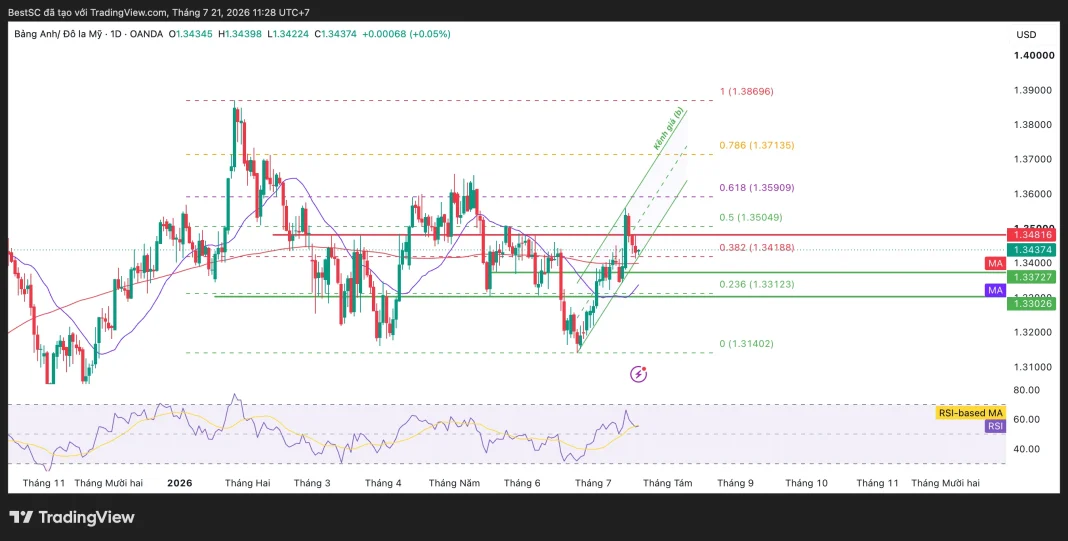
Task: Click the RSI-based MA label
Action: coord(970,413)
